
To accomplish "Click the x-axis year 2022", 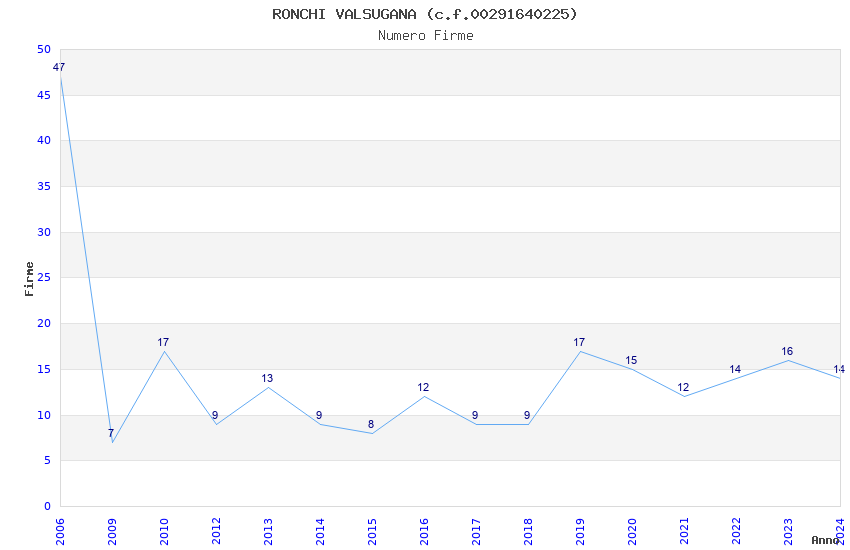I will [736, 531].
